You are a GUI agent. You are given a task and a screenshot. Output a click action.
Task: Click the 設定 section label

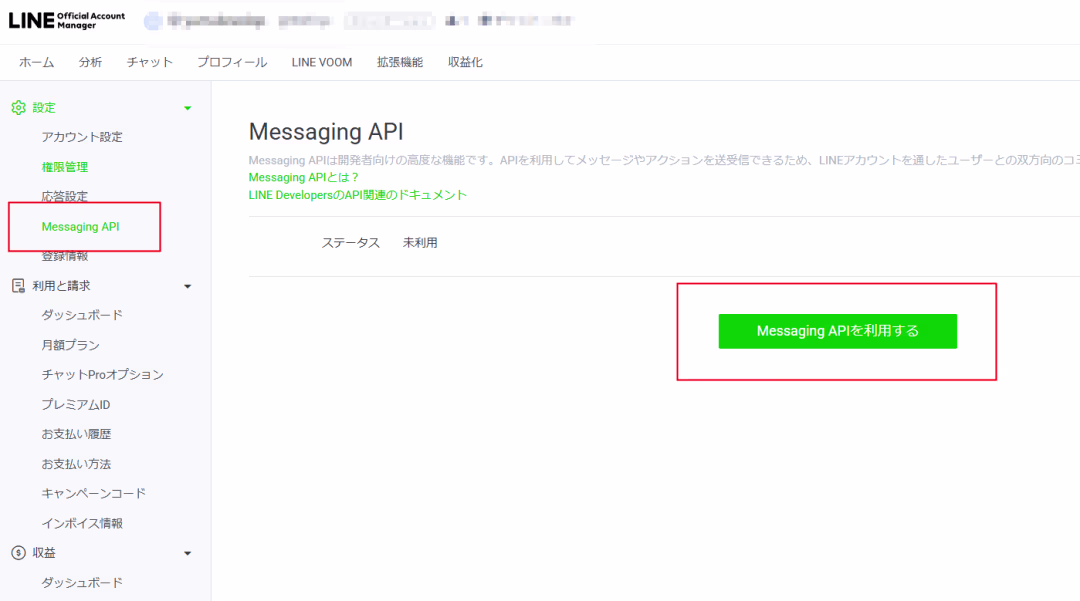pos(43,107)
